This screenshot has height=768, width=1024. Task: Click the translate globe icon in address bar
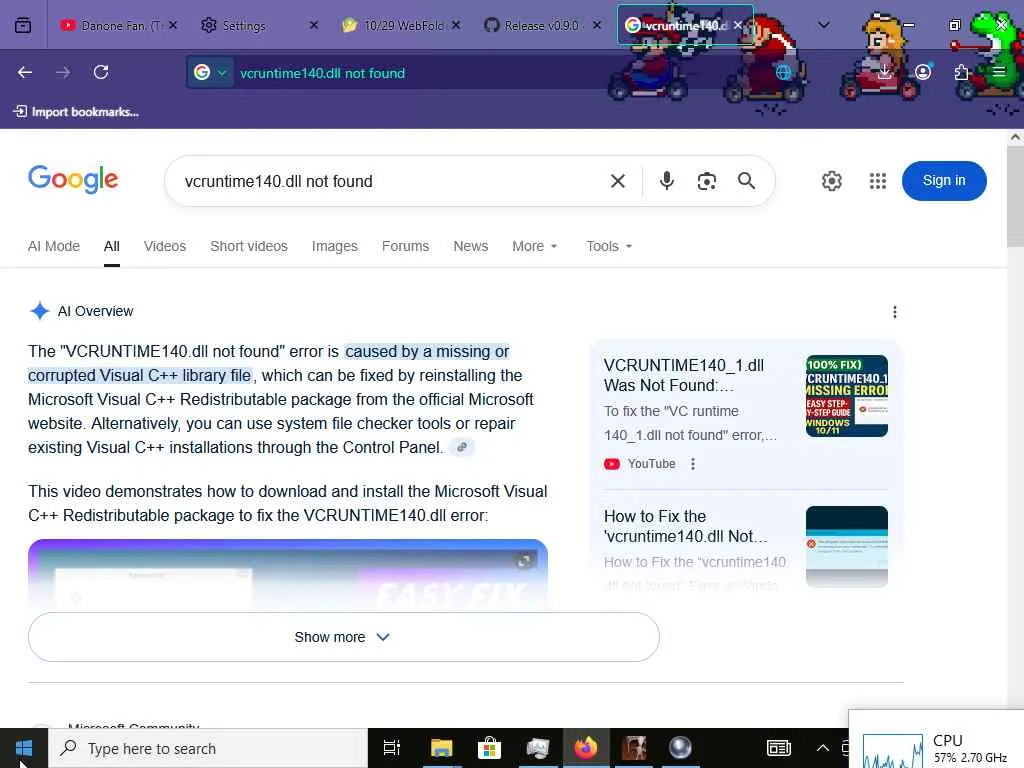(783, 72)
